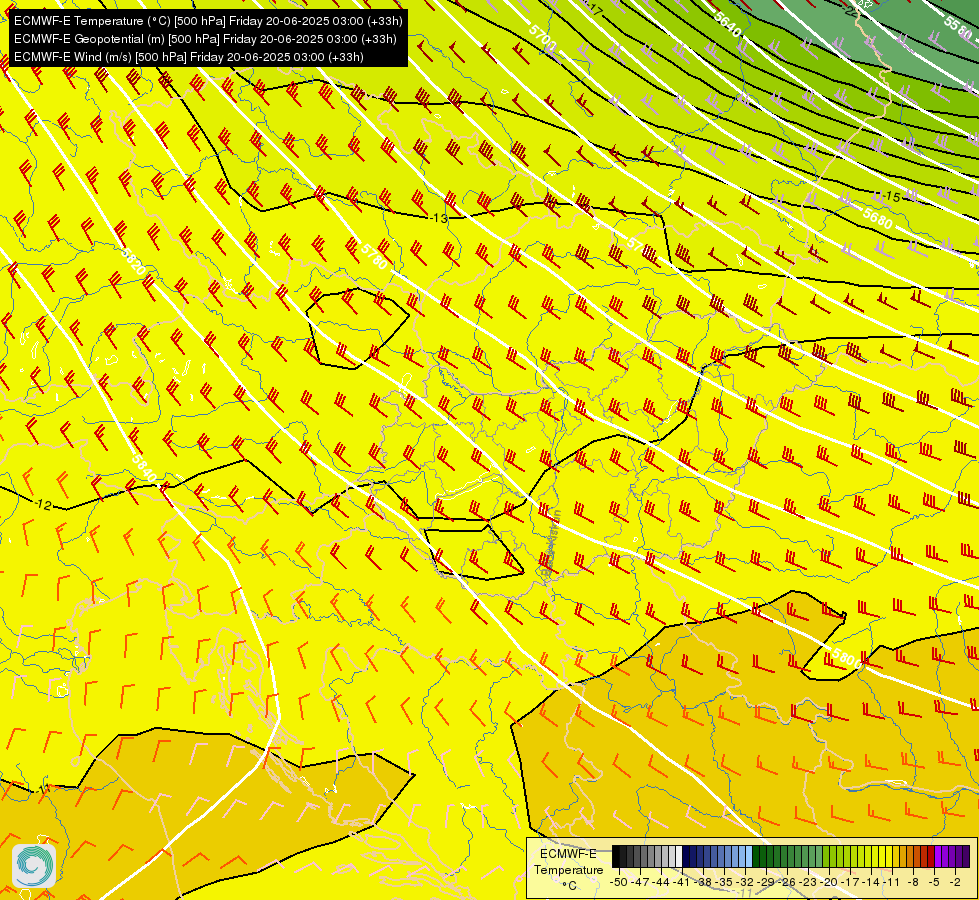Screen dimensions: 979x900
Task: Click the -15 isotherm label
Action: pos(893,197)
